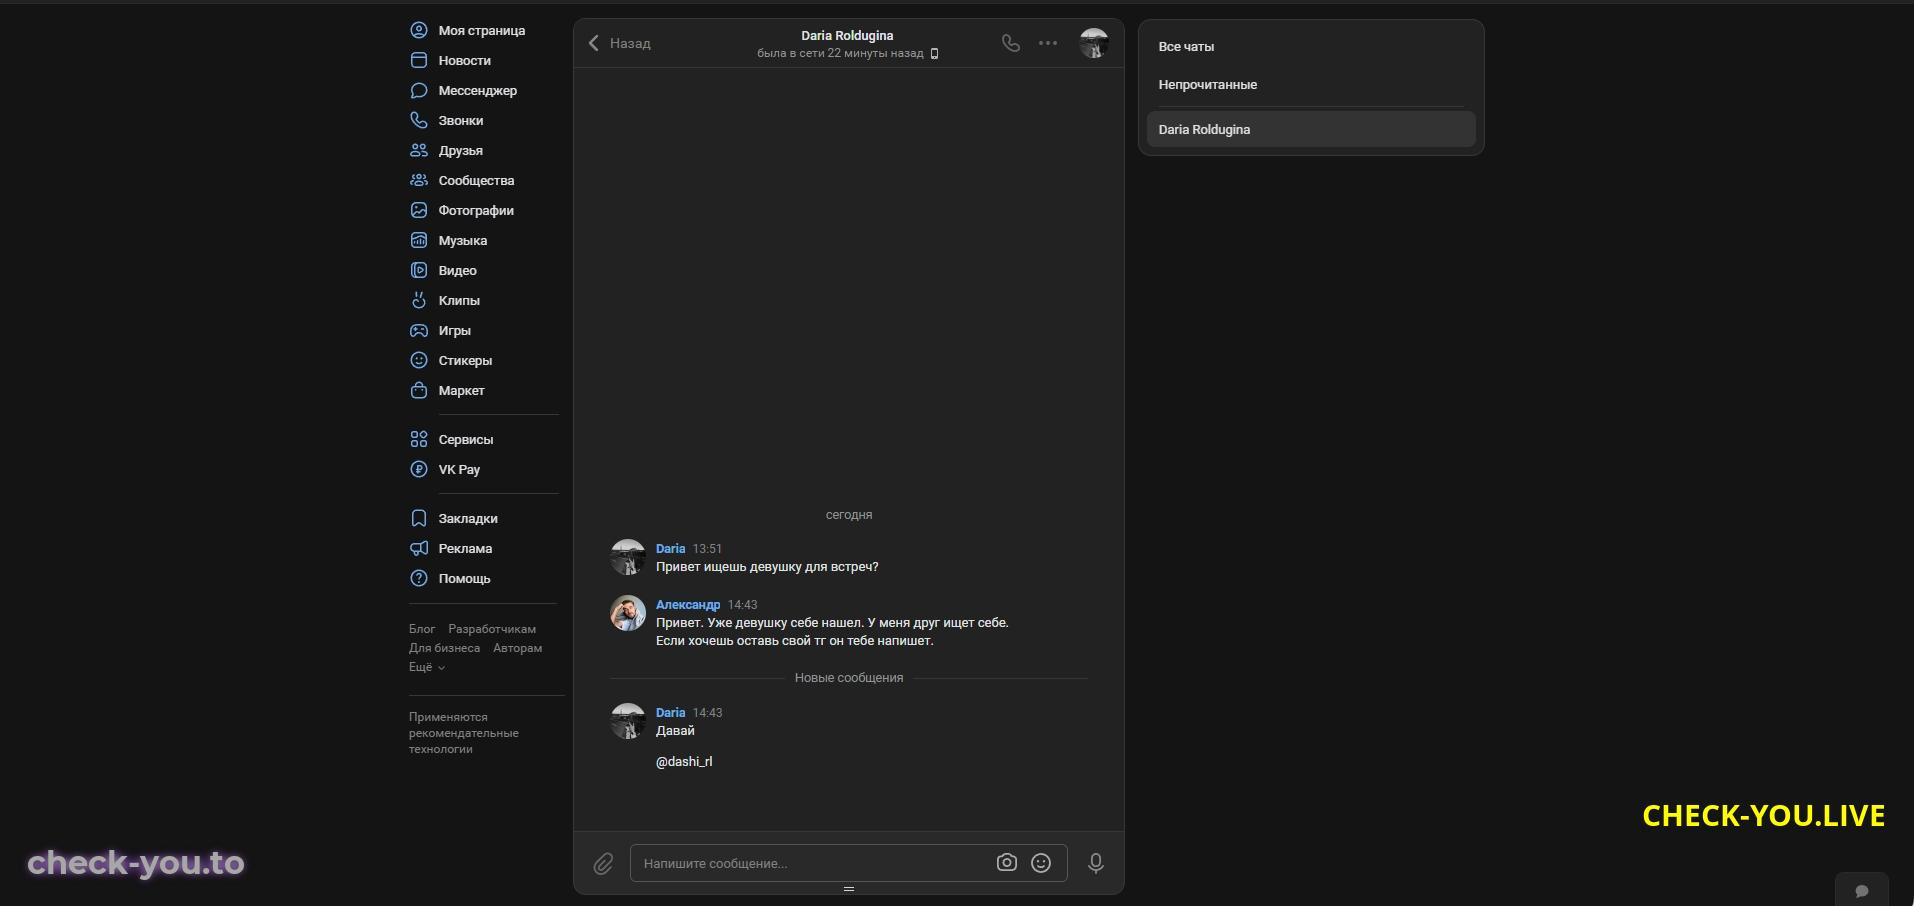This screenshot has width=1914, height=906.
Task: Open the emoji picker smiley icon
Action: [x=1041, y=863]
